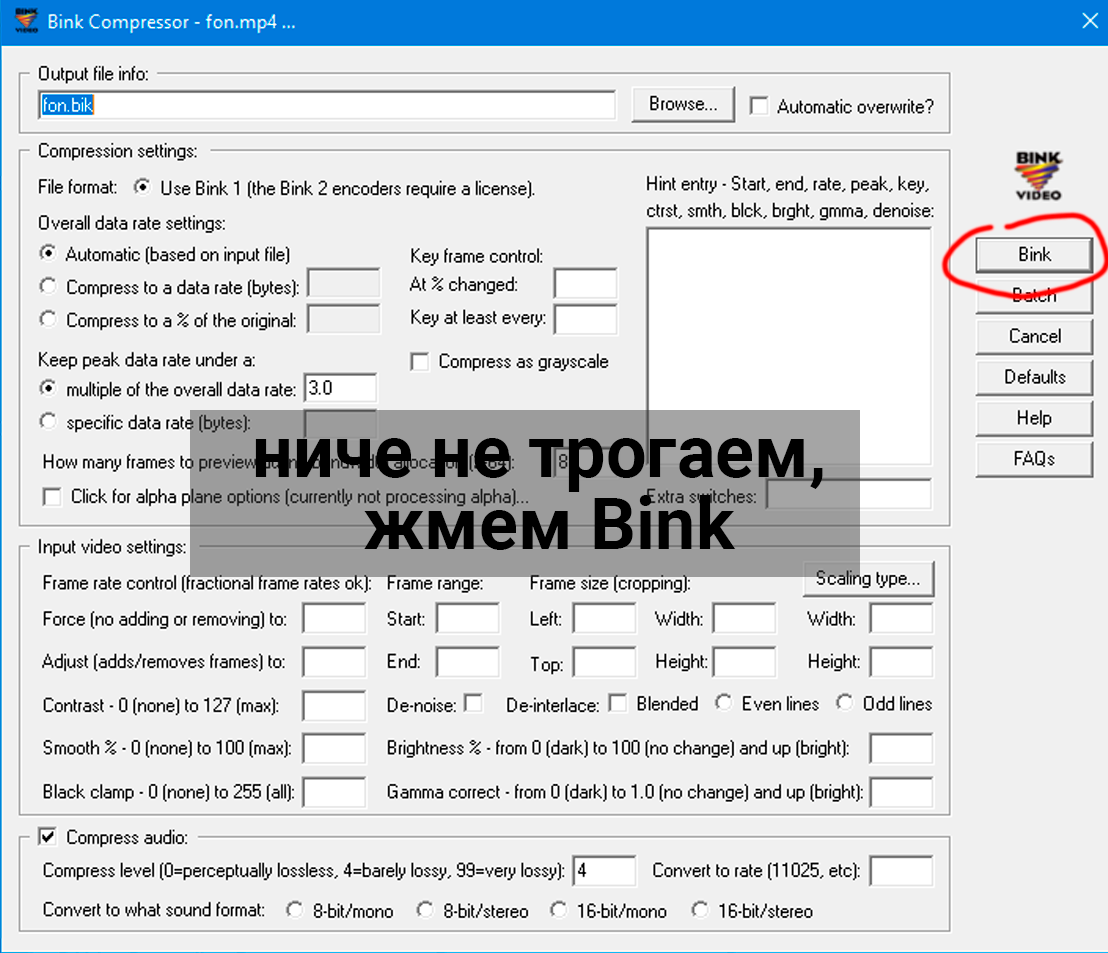Open the Scaling type options
Image resolution: width=1108 pixels, height=953 pixels.
pos(868,579)
